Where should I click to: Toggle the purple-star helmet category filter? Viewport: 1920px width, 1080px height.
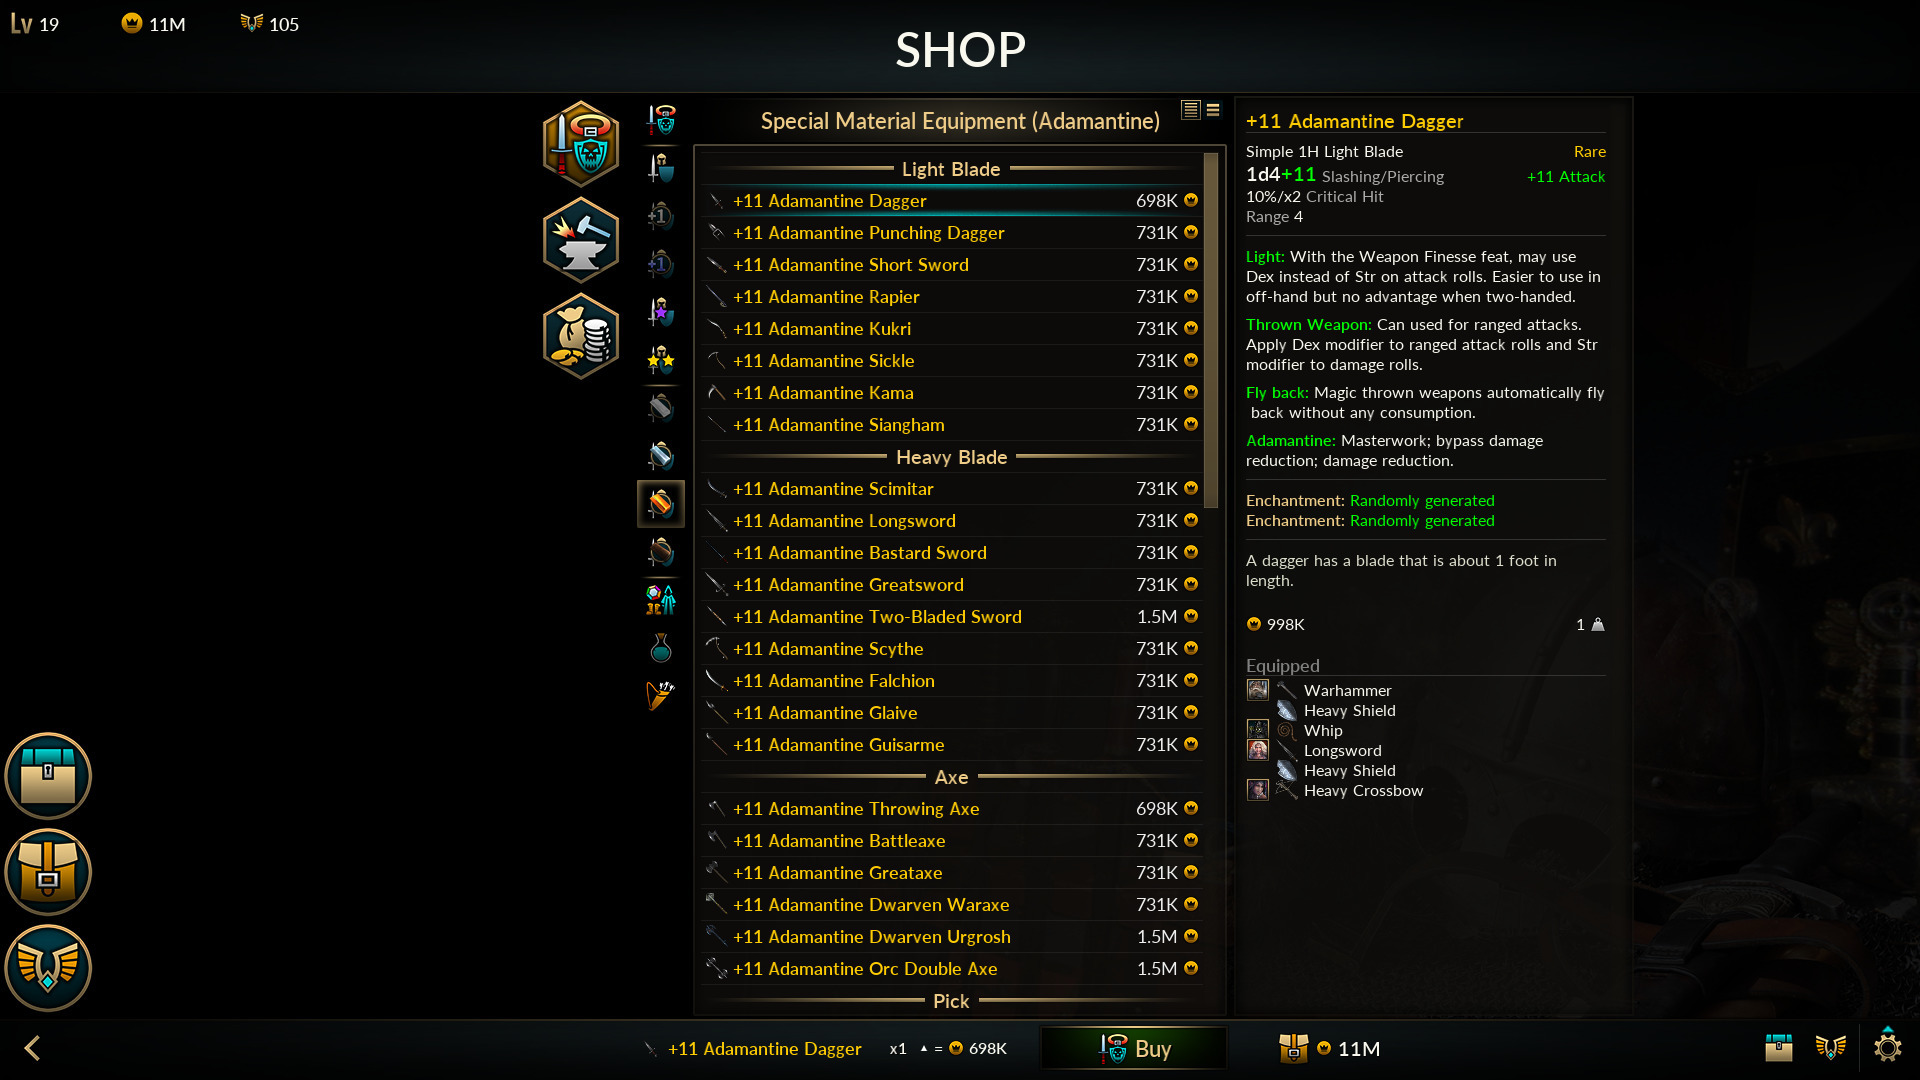(661, 312)
